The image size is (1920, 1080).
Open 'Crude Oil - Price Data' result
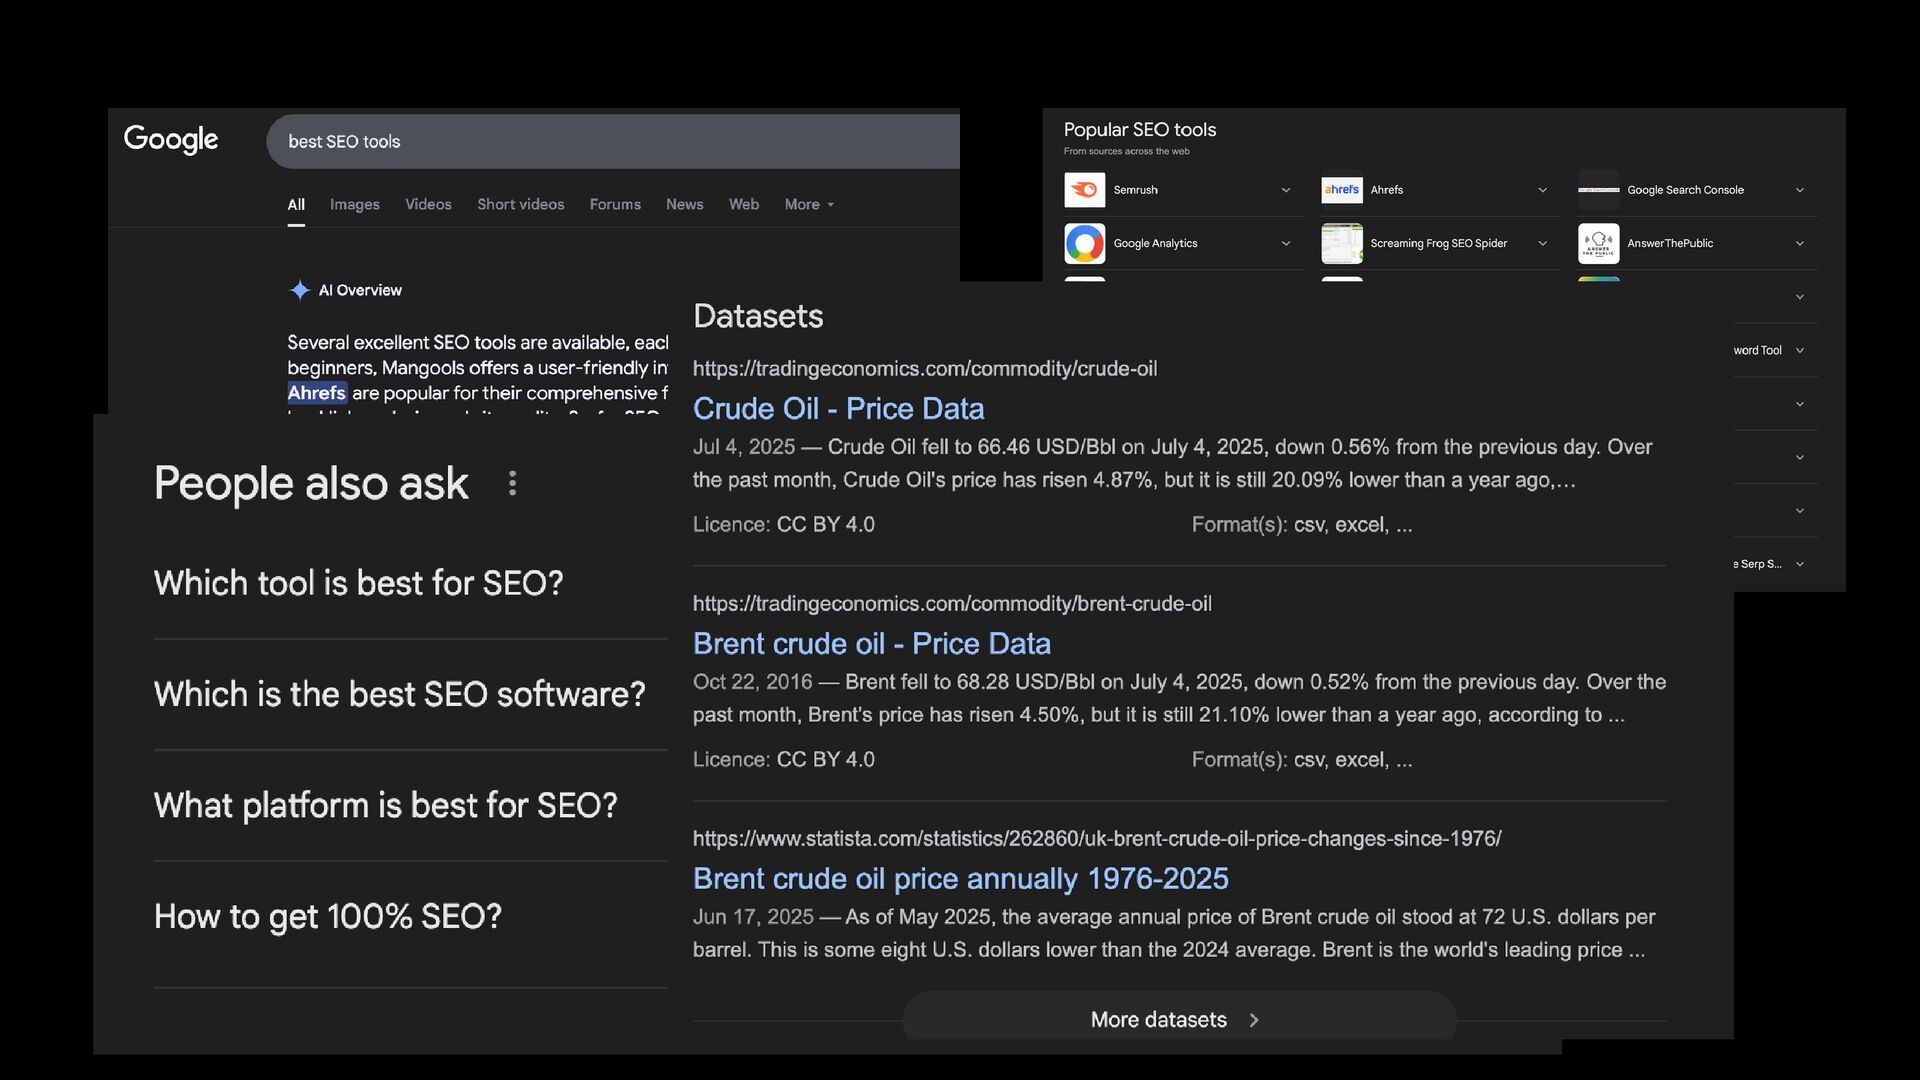point(838,409)
